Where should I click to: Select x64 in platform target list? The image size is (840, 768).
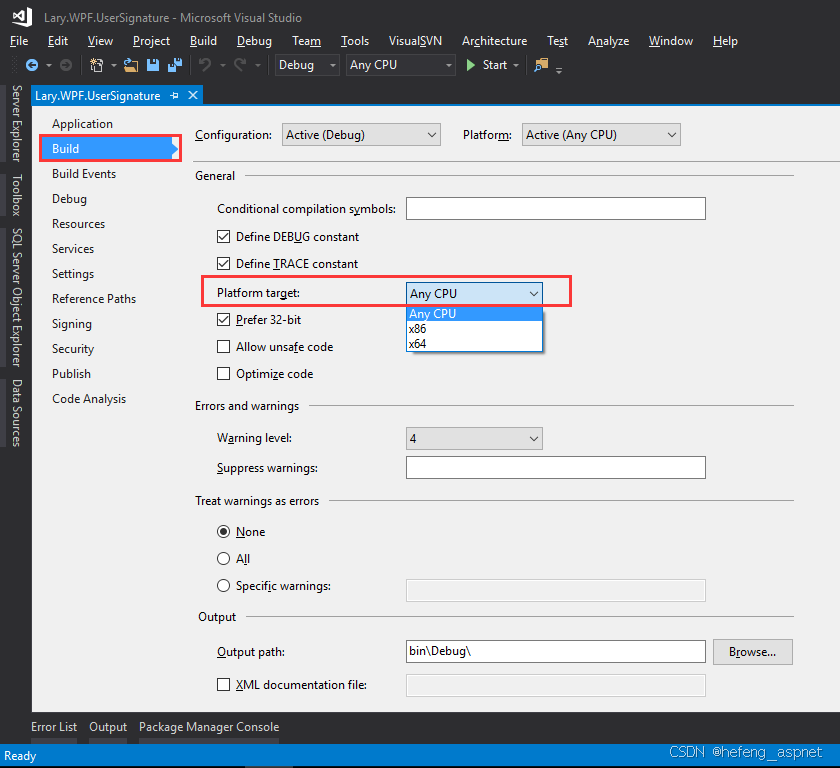point(474,344)
